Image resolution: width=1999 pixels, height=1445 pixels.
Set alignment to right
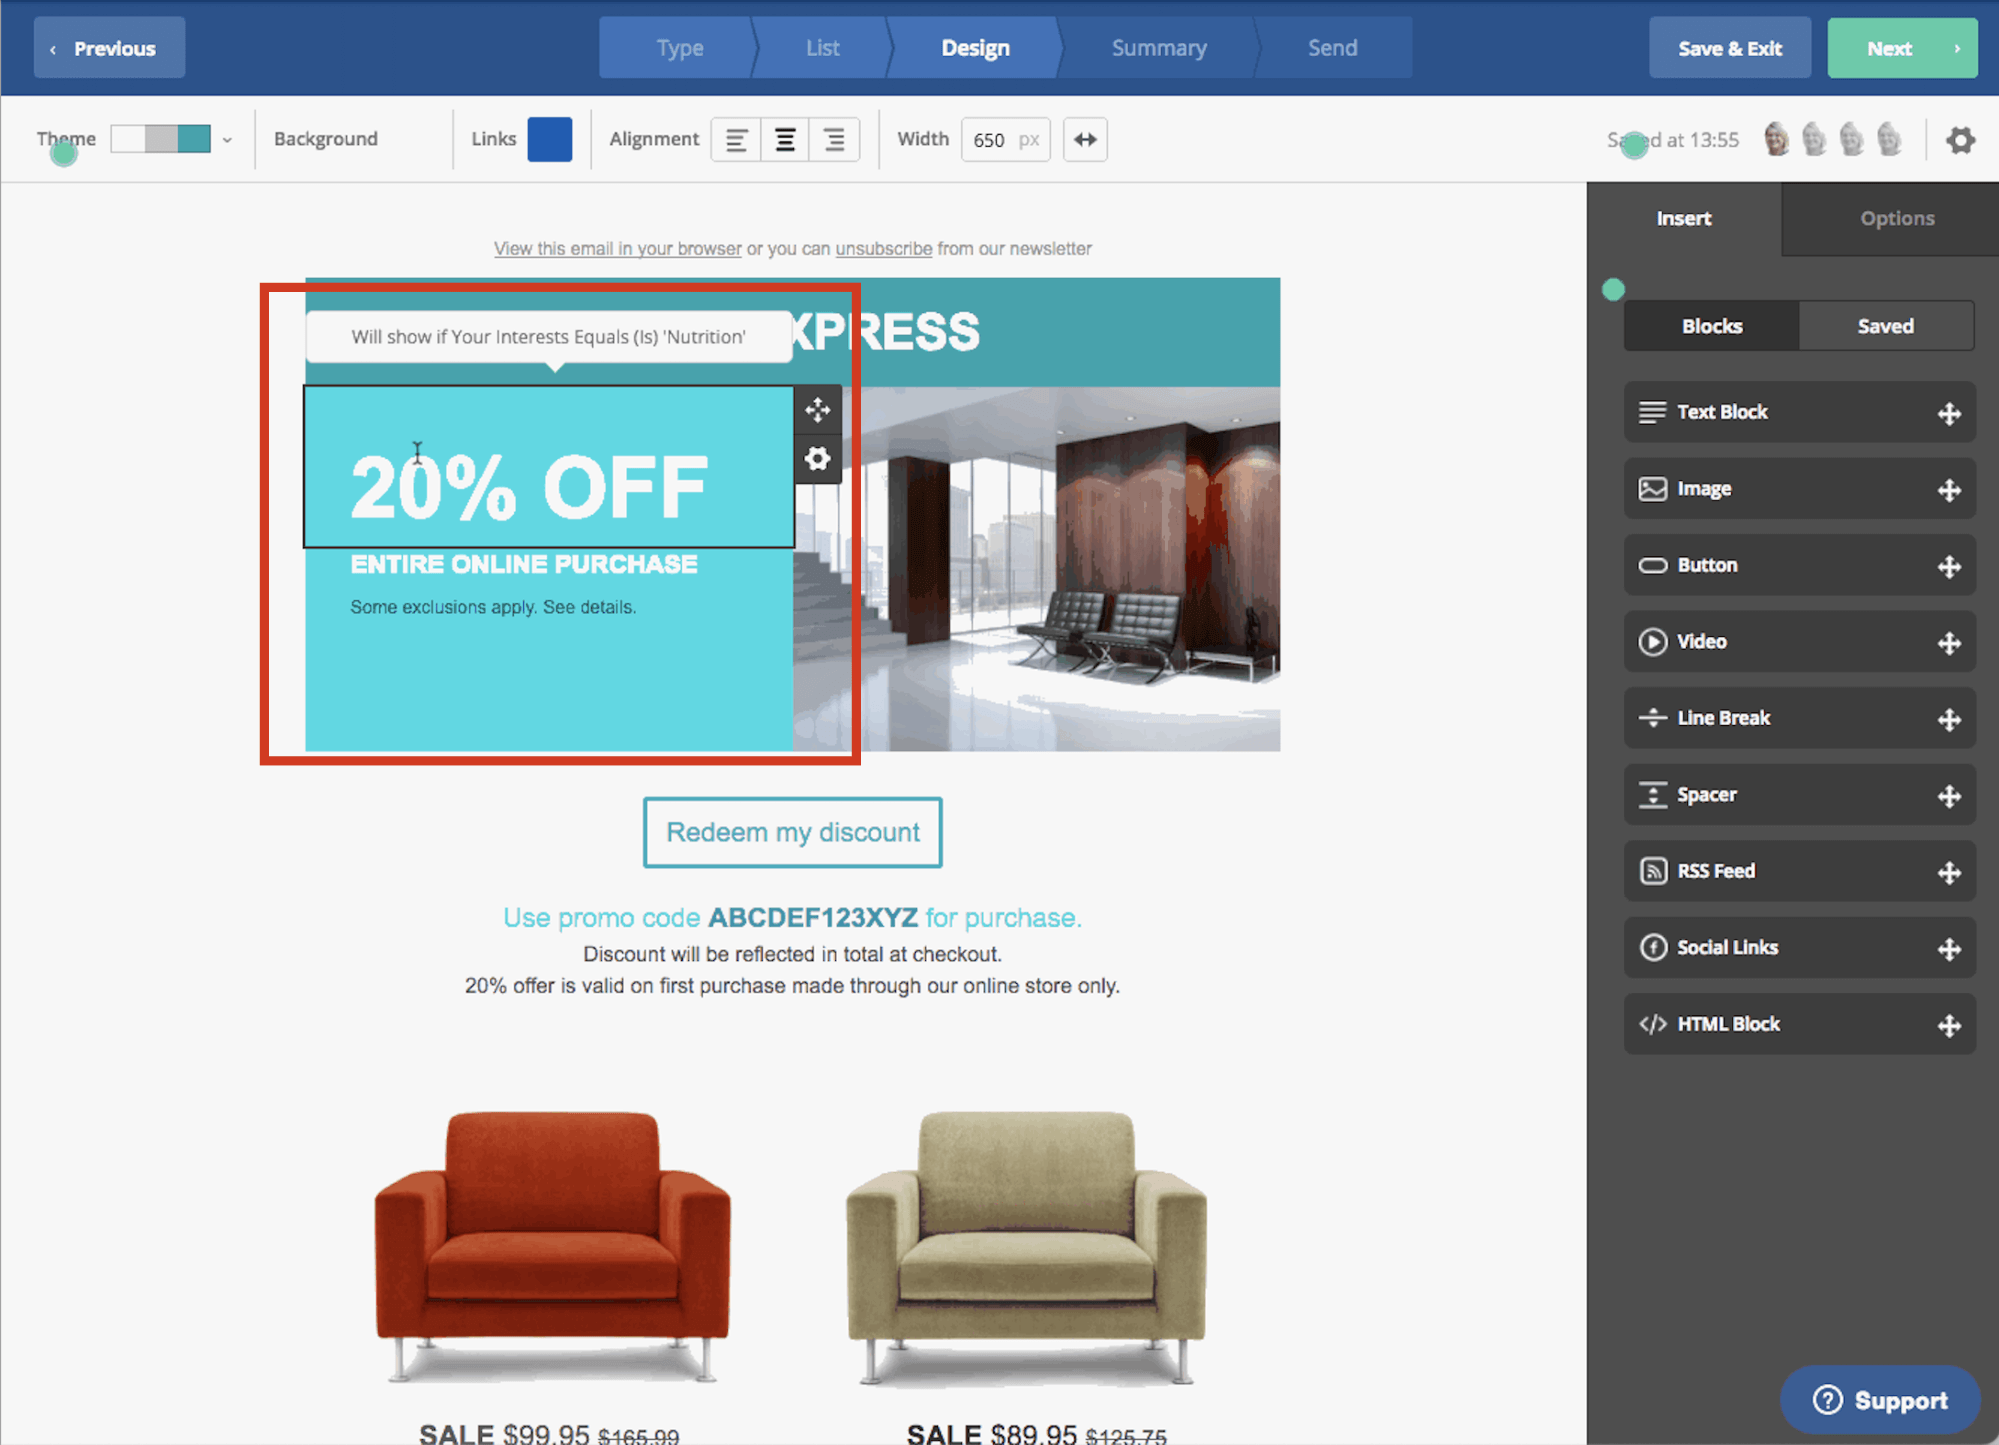(x=834, y=140)
